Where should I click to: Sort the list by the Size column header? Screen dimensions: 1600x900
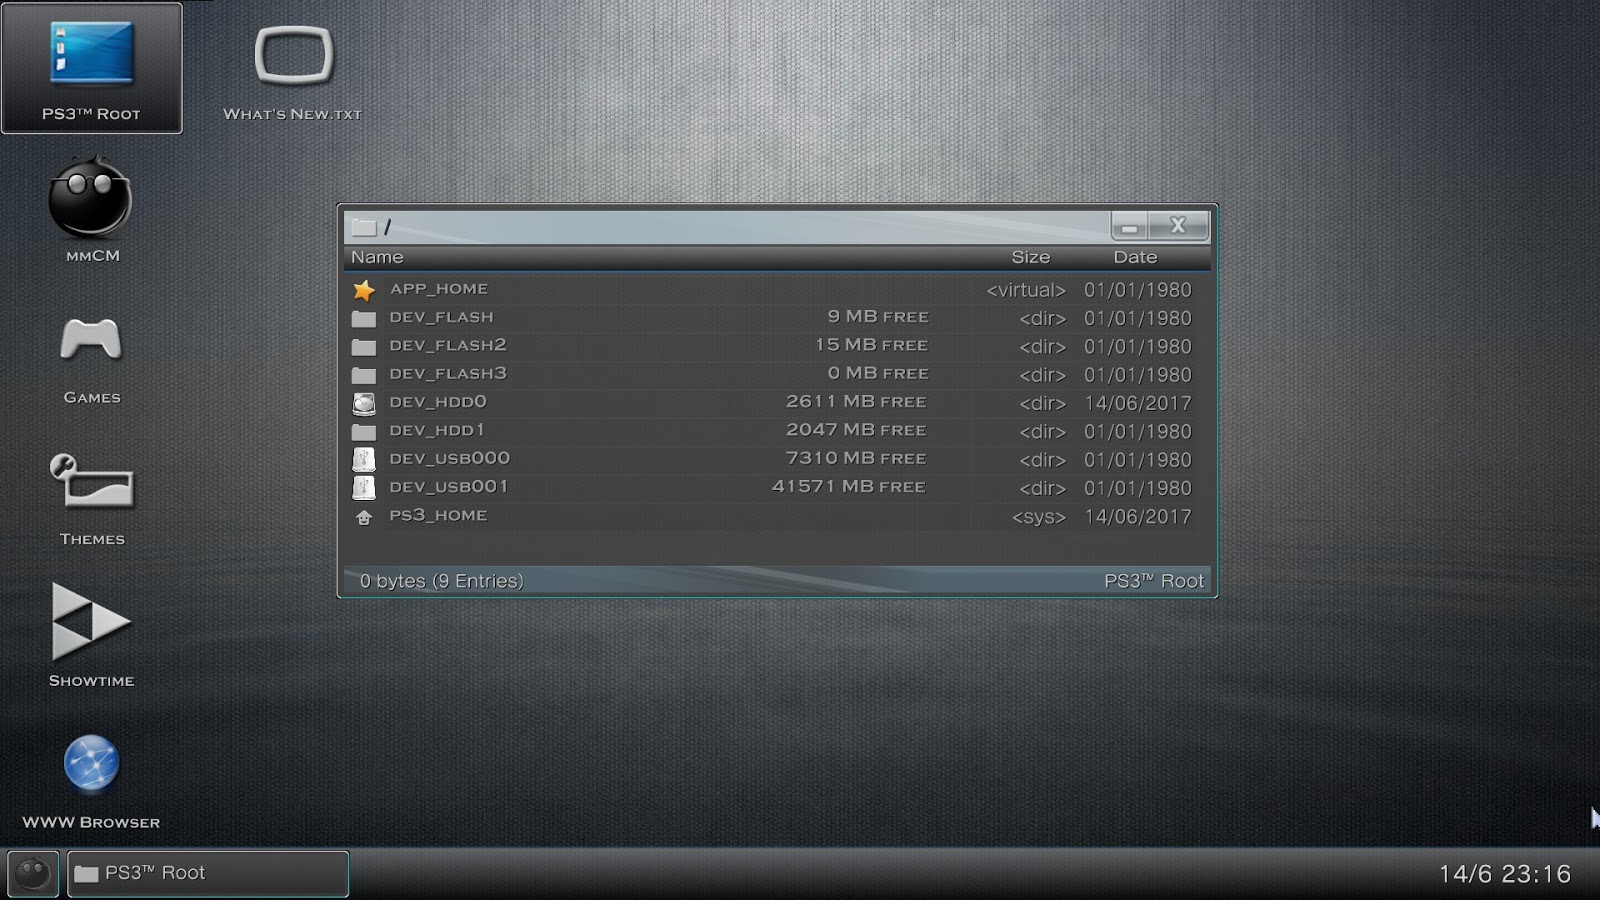1031,257
